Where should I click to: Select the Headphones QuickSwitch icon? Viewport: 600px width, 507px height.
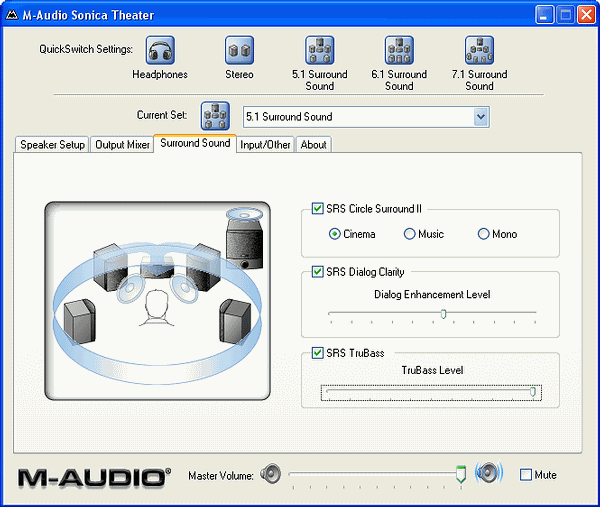[x=160, y=50]
